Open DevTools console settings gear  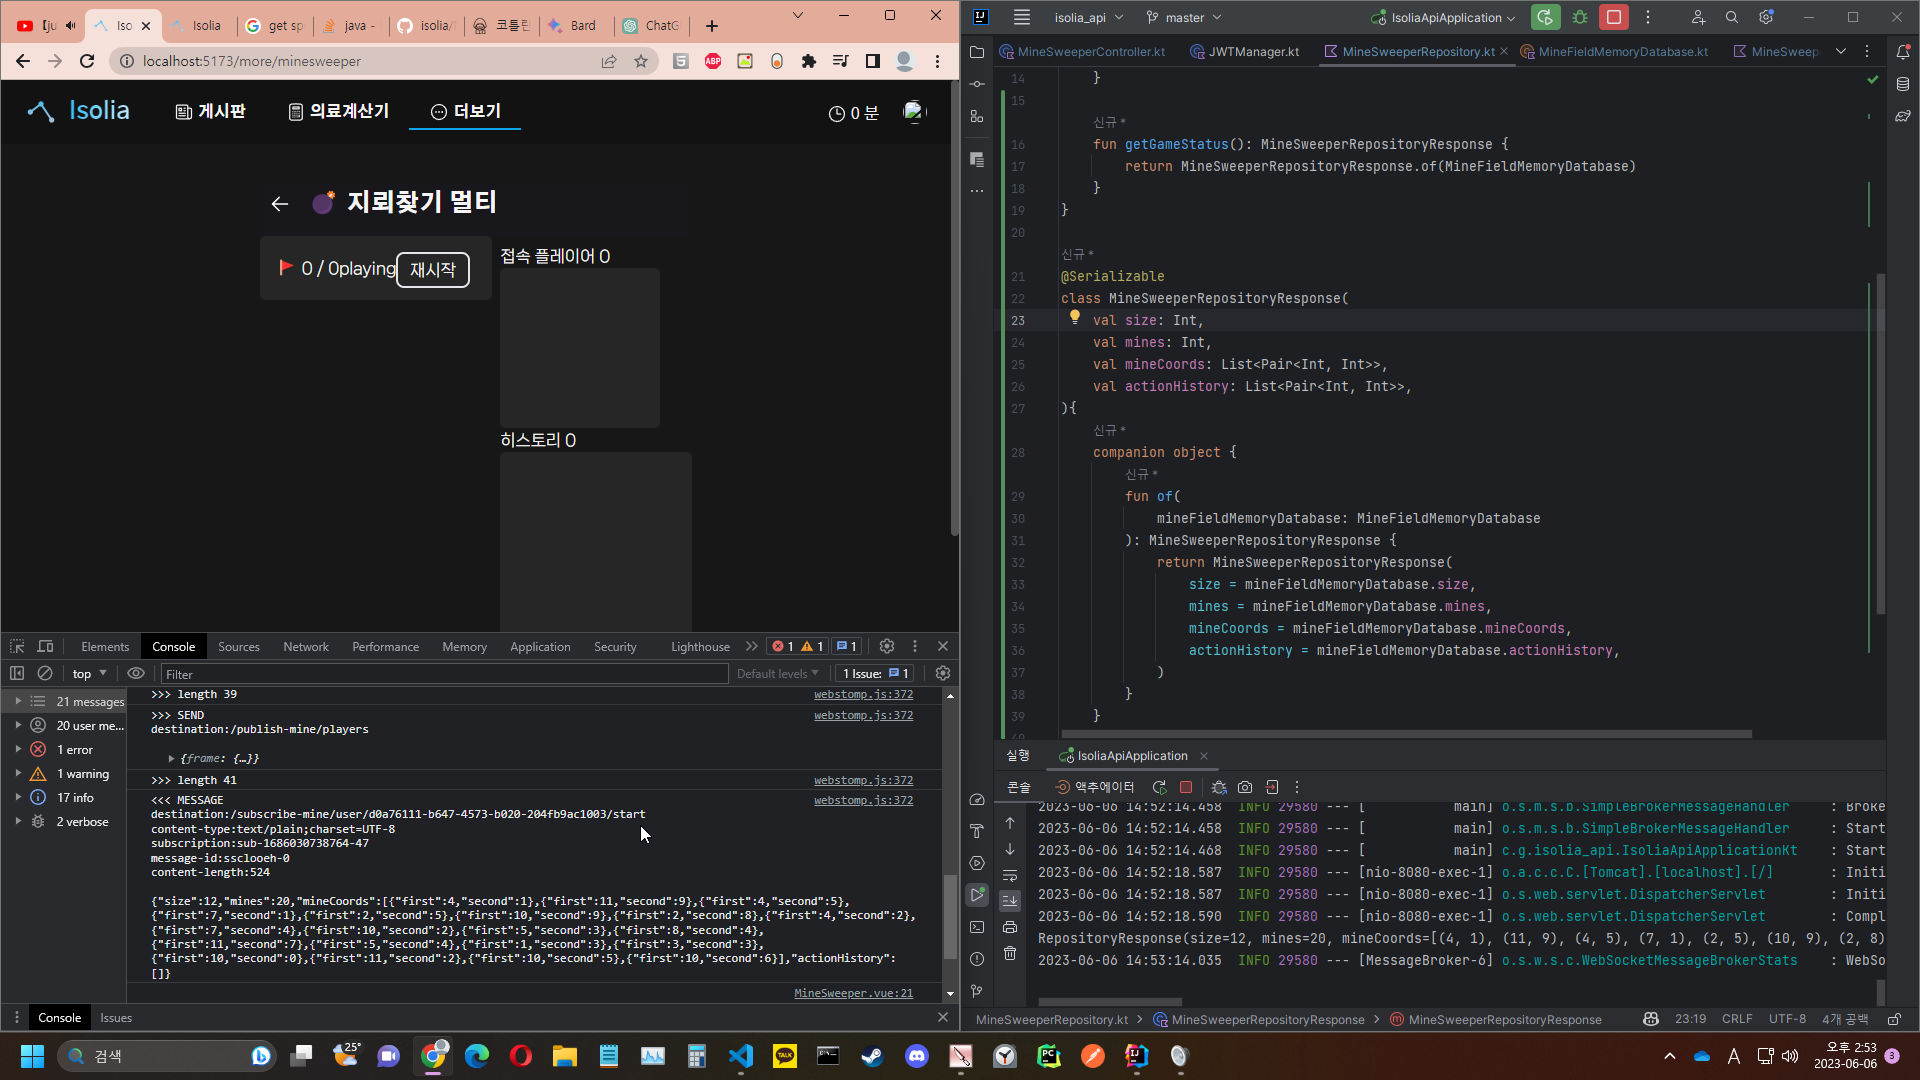point(942,673)
